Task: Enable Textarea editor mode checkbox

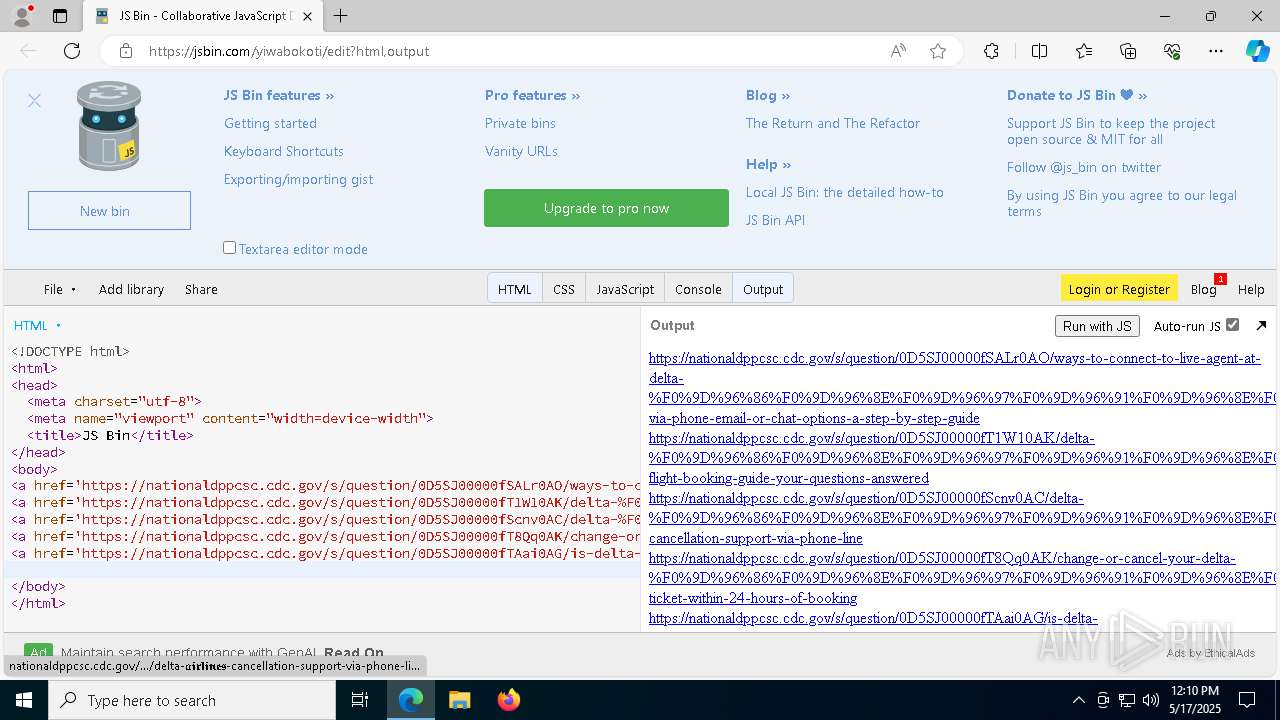Action: (229, 248)
